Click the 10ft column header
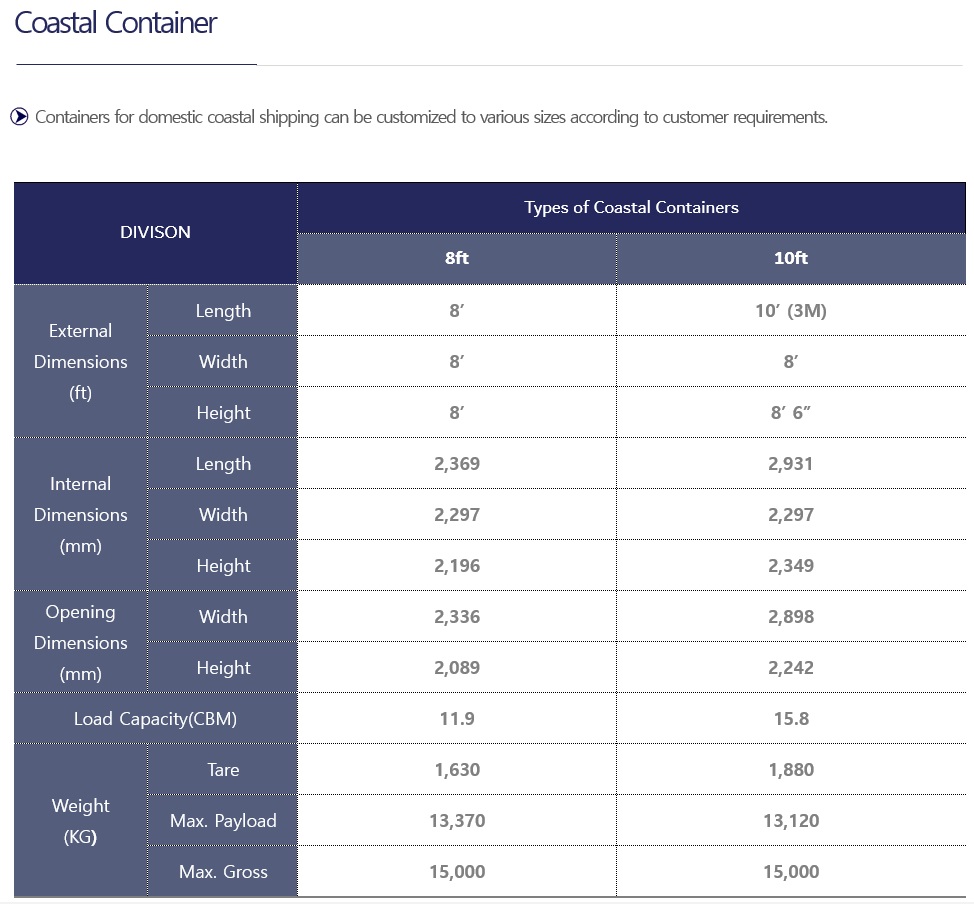 pyautogui.click(x=791, y=258)
